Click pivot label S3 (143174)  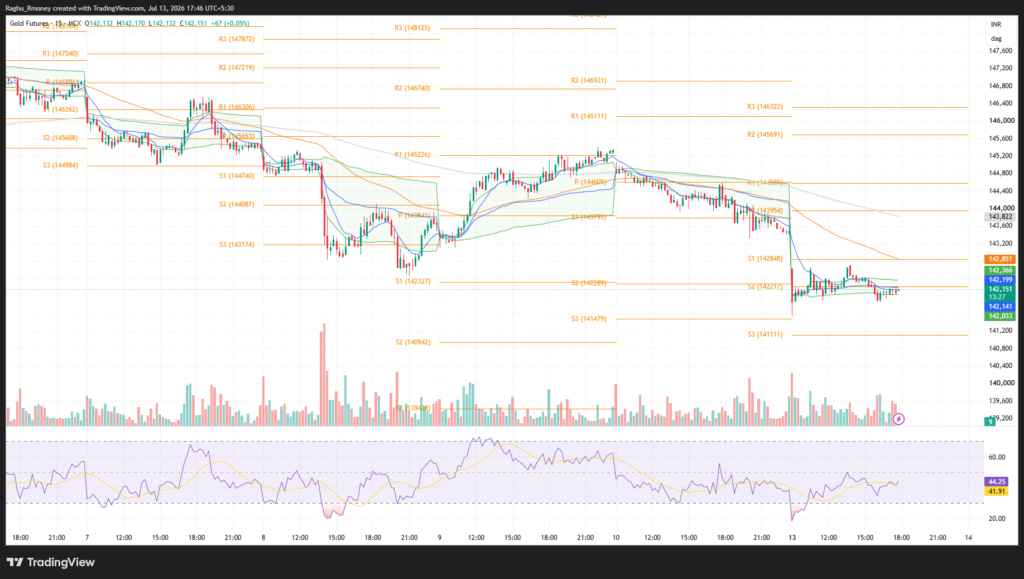[236, 244]
